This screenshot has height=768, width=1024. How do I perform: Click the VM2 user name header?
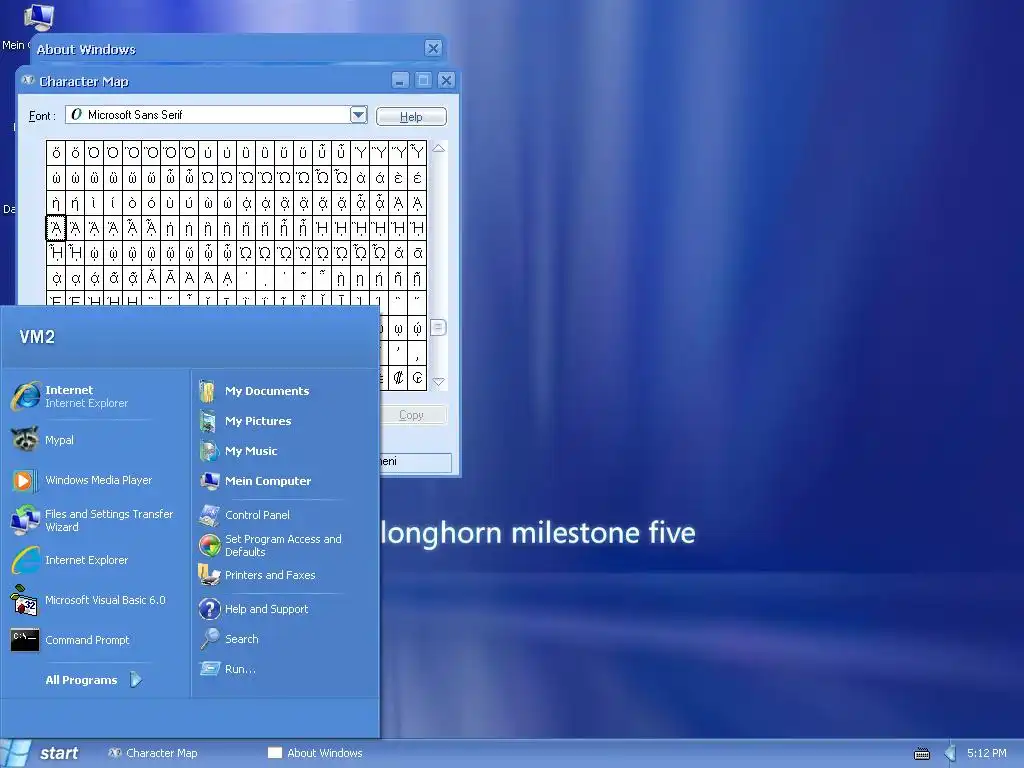pyautogui.click(x=37, y=337)
